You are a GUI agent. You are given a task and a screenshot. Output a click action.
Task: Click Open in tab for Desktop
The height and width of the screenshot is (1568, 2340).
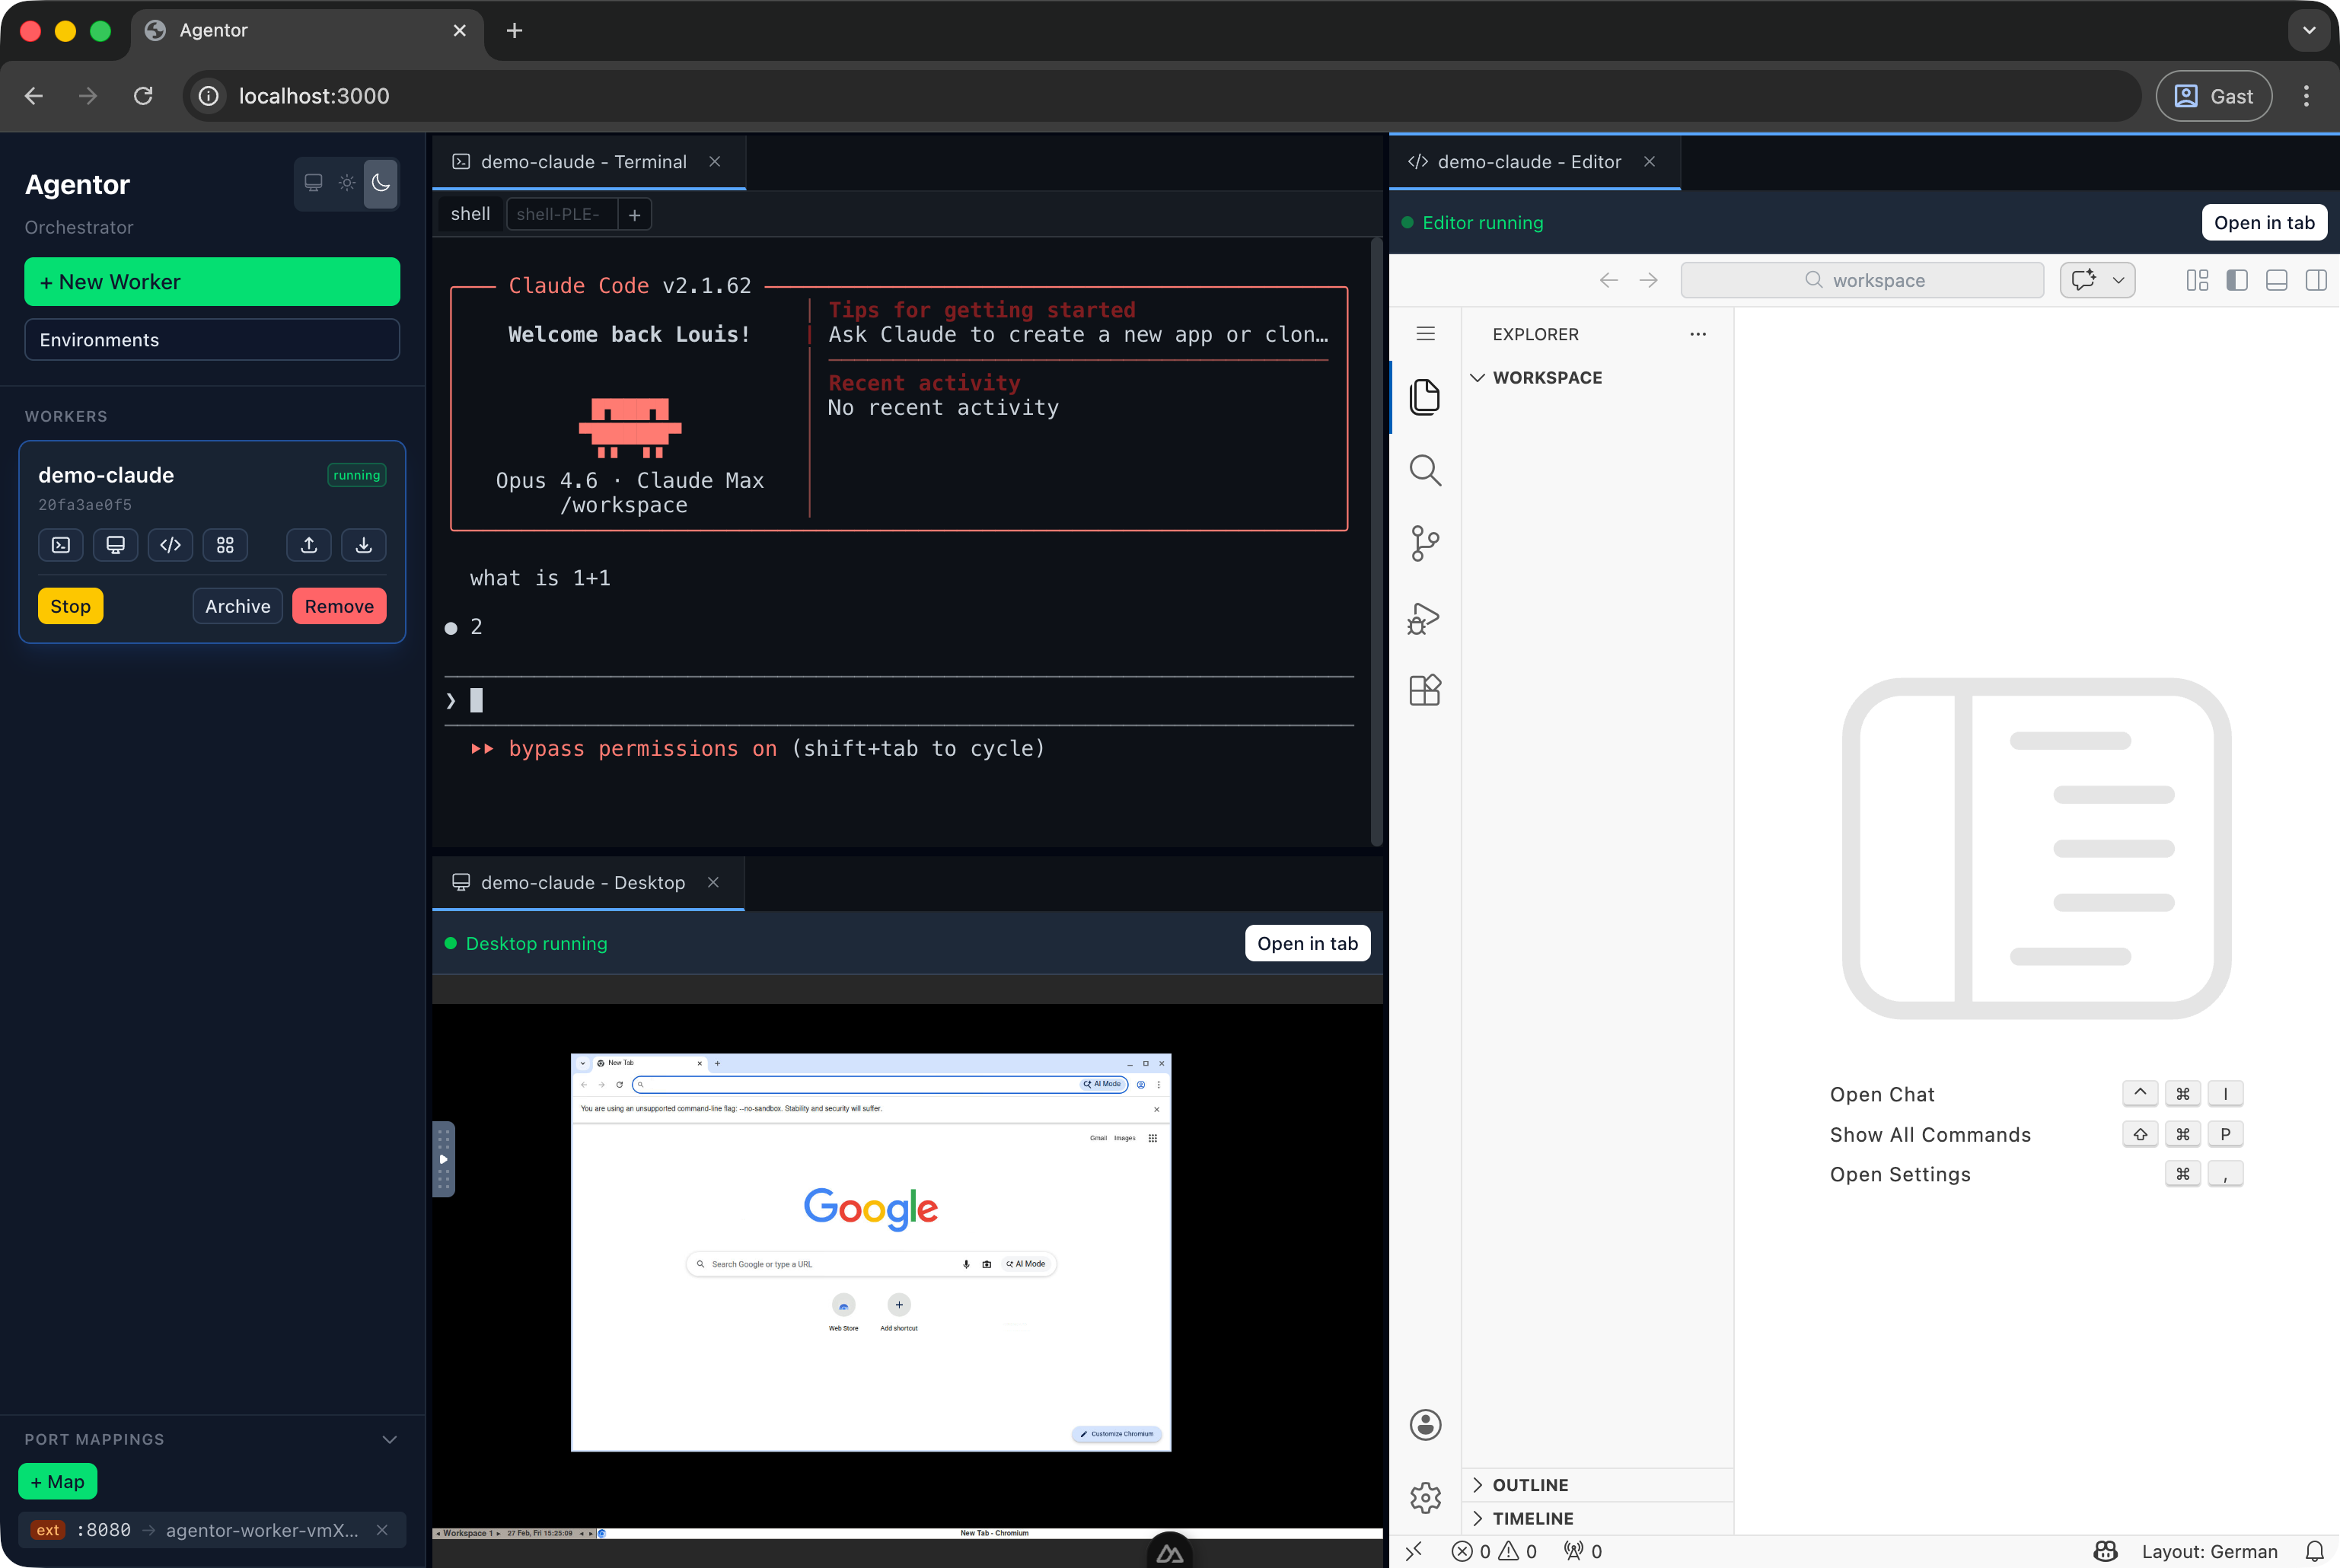[1307, 943]
